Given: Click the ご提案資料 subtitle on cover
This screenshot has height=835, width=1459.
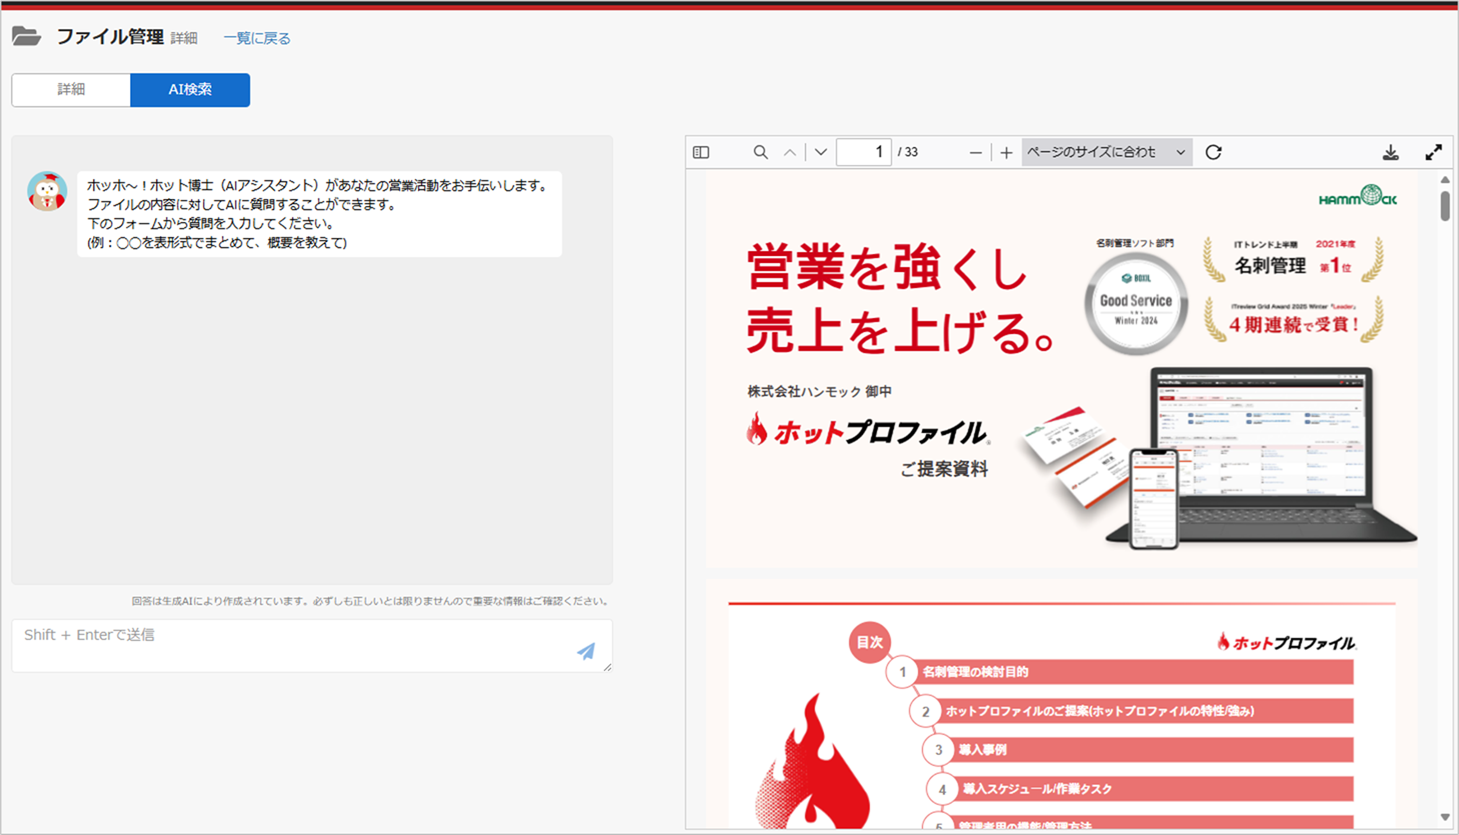Looking at the screenshot, I should click(944, 469).
